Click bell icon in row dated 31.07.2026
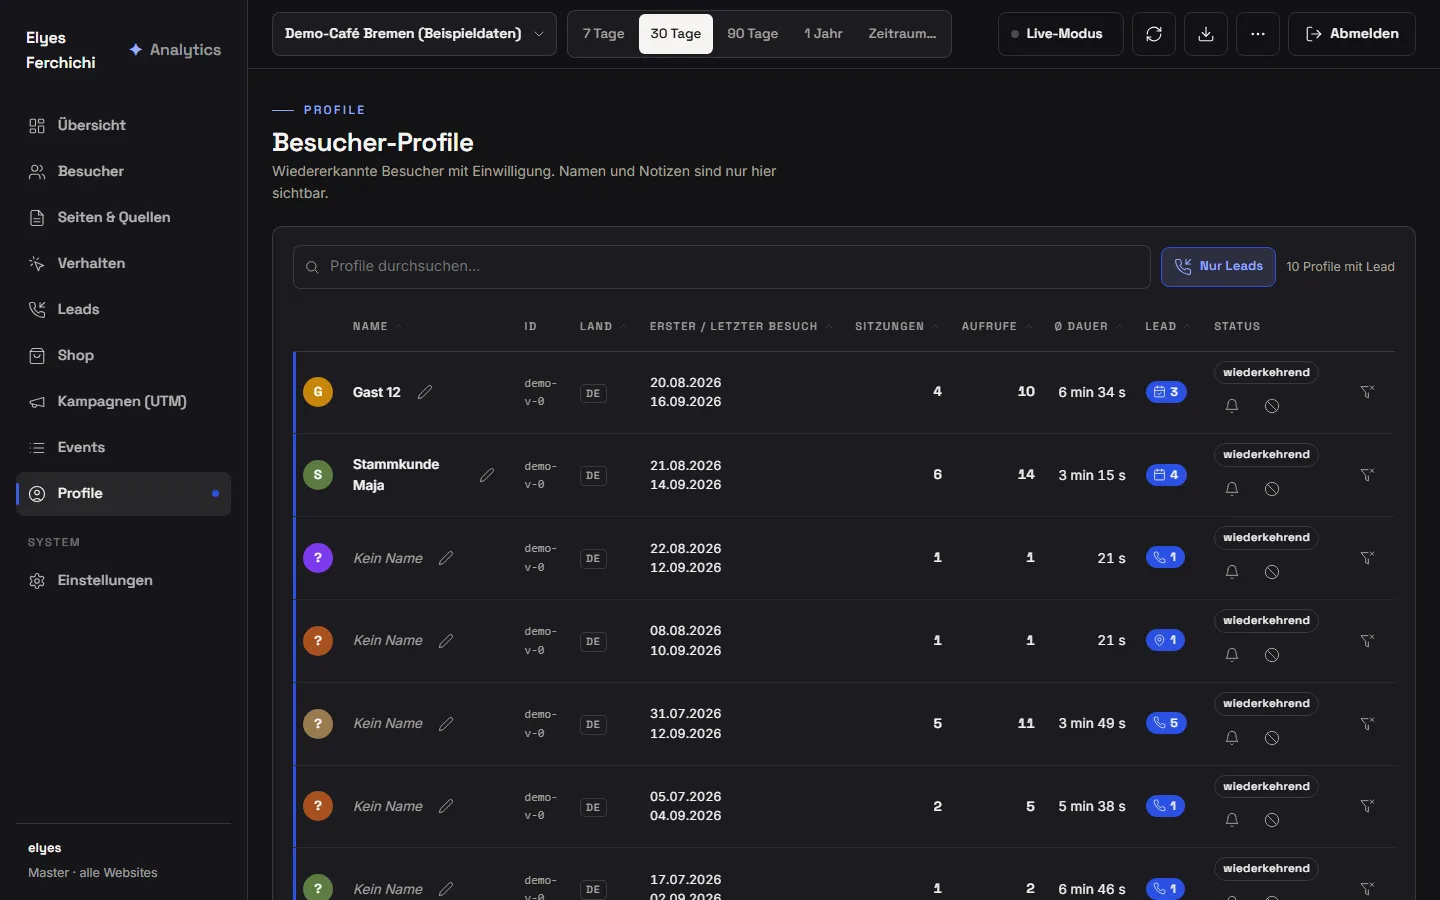Viewport: 1440px width, 900px height. 1232,738
